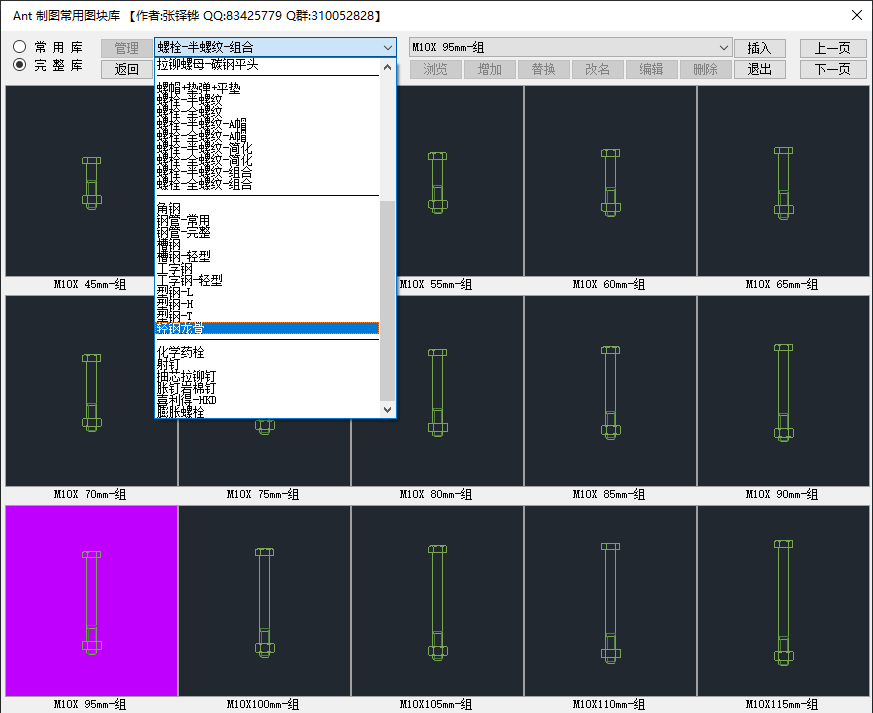Go to next page with 下一页
Screen dimensions: 873x713
pos(832,69)
